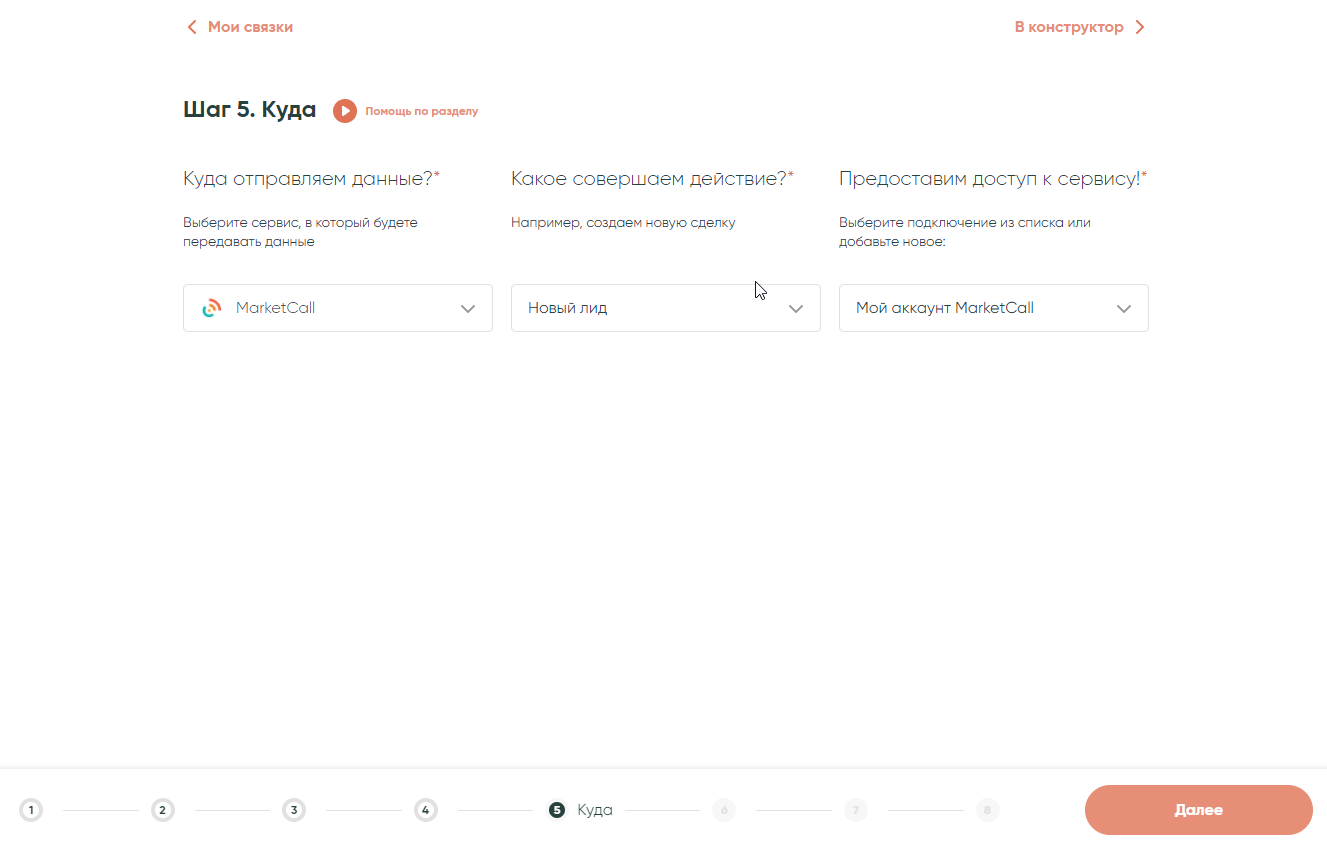Image resolution: width=1327 pixels, height=844 pixels.
Task: Click the arrow of the Новый лид dropdown
Action: click(x=796, y=309)
